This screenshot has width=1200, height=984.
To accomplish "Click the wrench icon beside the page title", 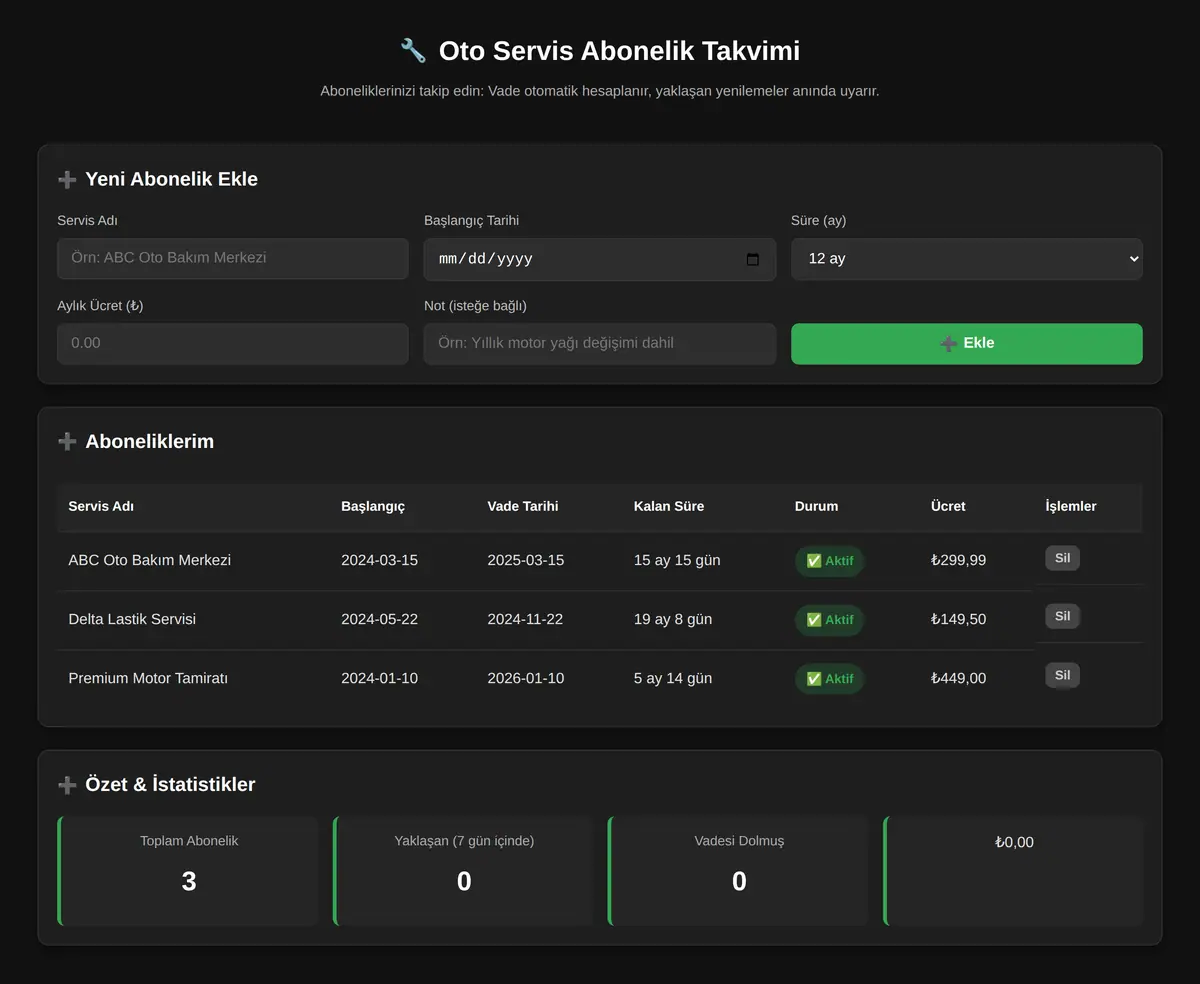I will [x=413, y=50].
